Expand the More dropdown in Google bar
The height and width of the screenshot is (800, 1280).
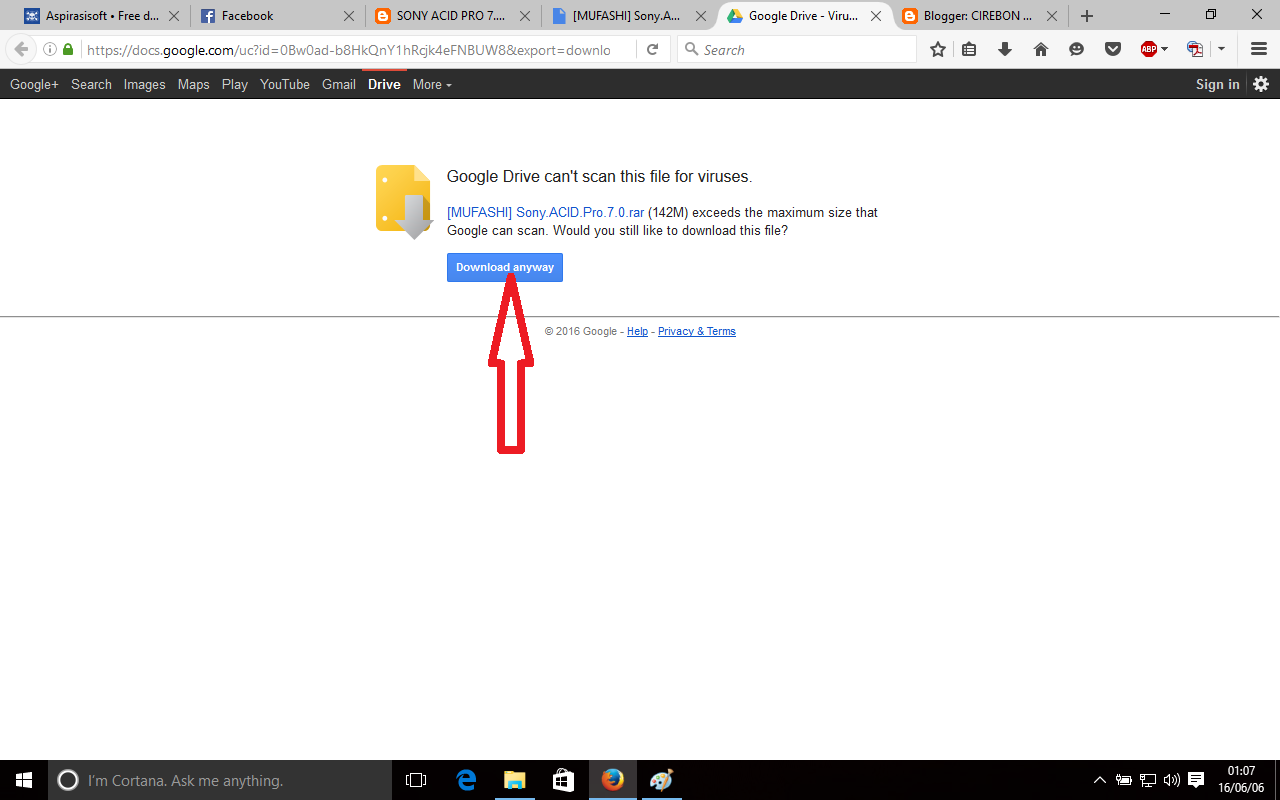tap(432, 84)
